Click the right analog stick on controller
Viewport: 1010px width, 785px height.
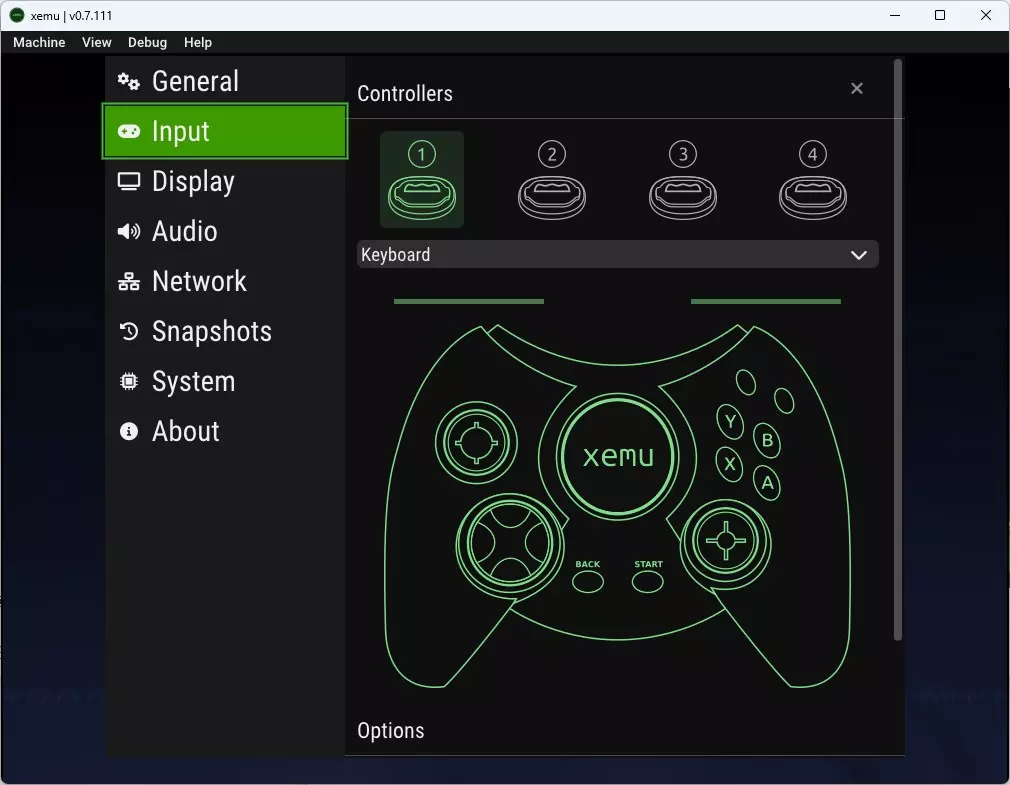[726, 540]
